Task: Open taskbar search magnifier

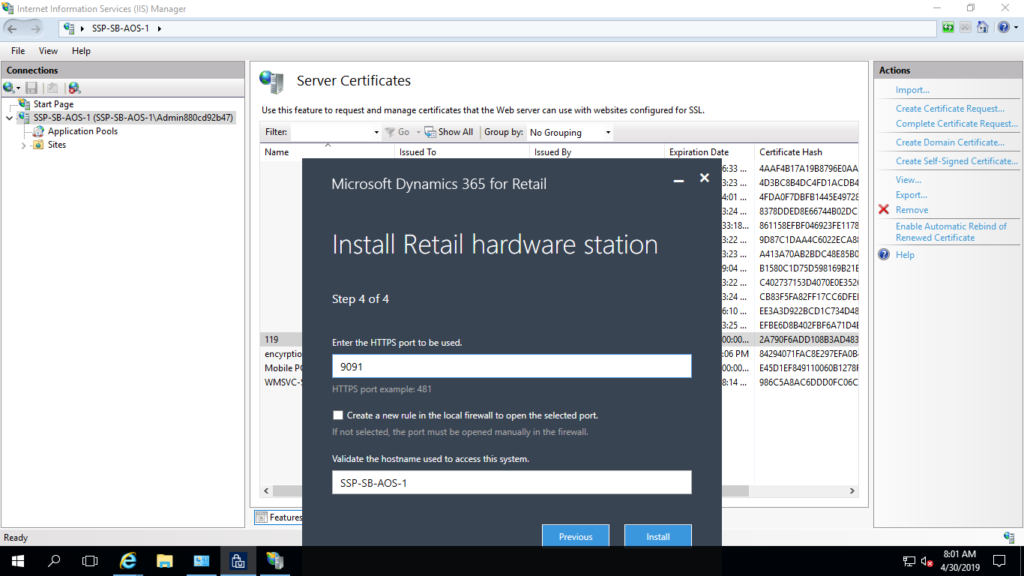Action: coord(54,561)
